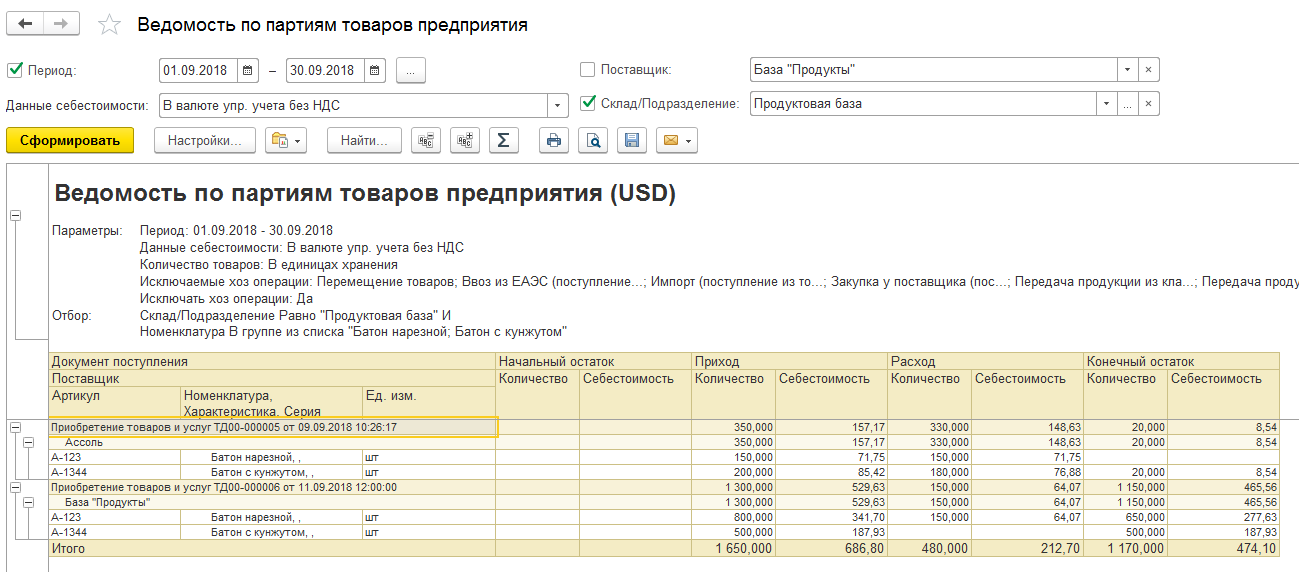Click total income quantity 1 650,000
The height and width of the screenshot is (572, 1299).
point(734,548)
